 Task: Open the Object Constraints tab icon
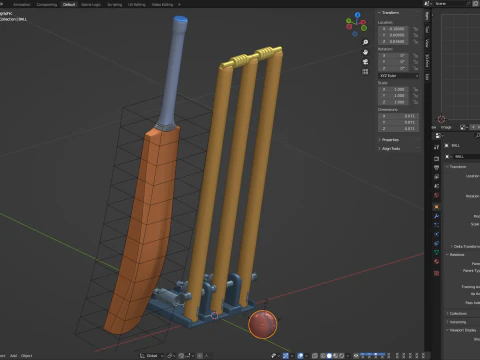pos(436,243)
